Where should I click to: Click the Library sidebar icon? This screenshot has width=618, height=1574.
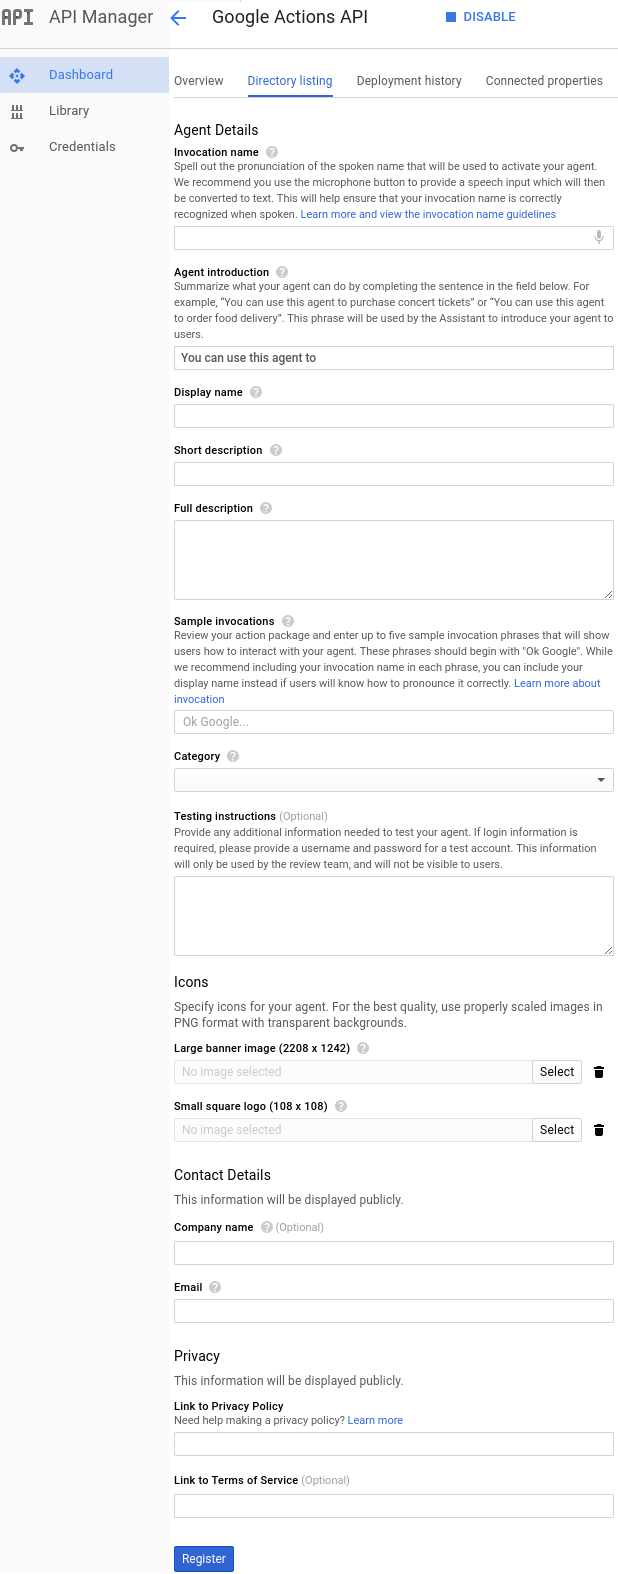pyautogui.click(x=17, y=111)
